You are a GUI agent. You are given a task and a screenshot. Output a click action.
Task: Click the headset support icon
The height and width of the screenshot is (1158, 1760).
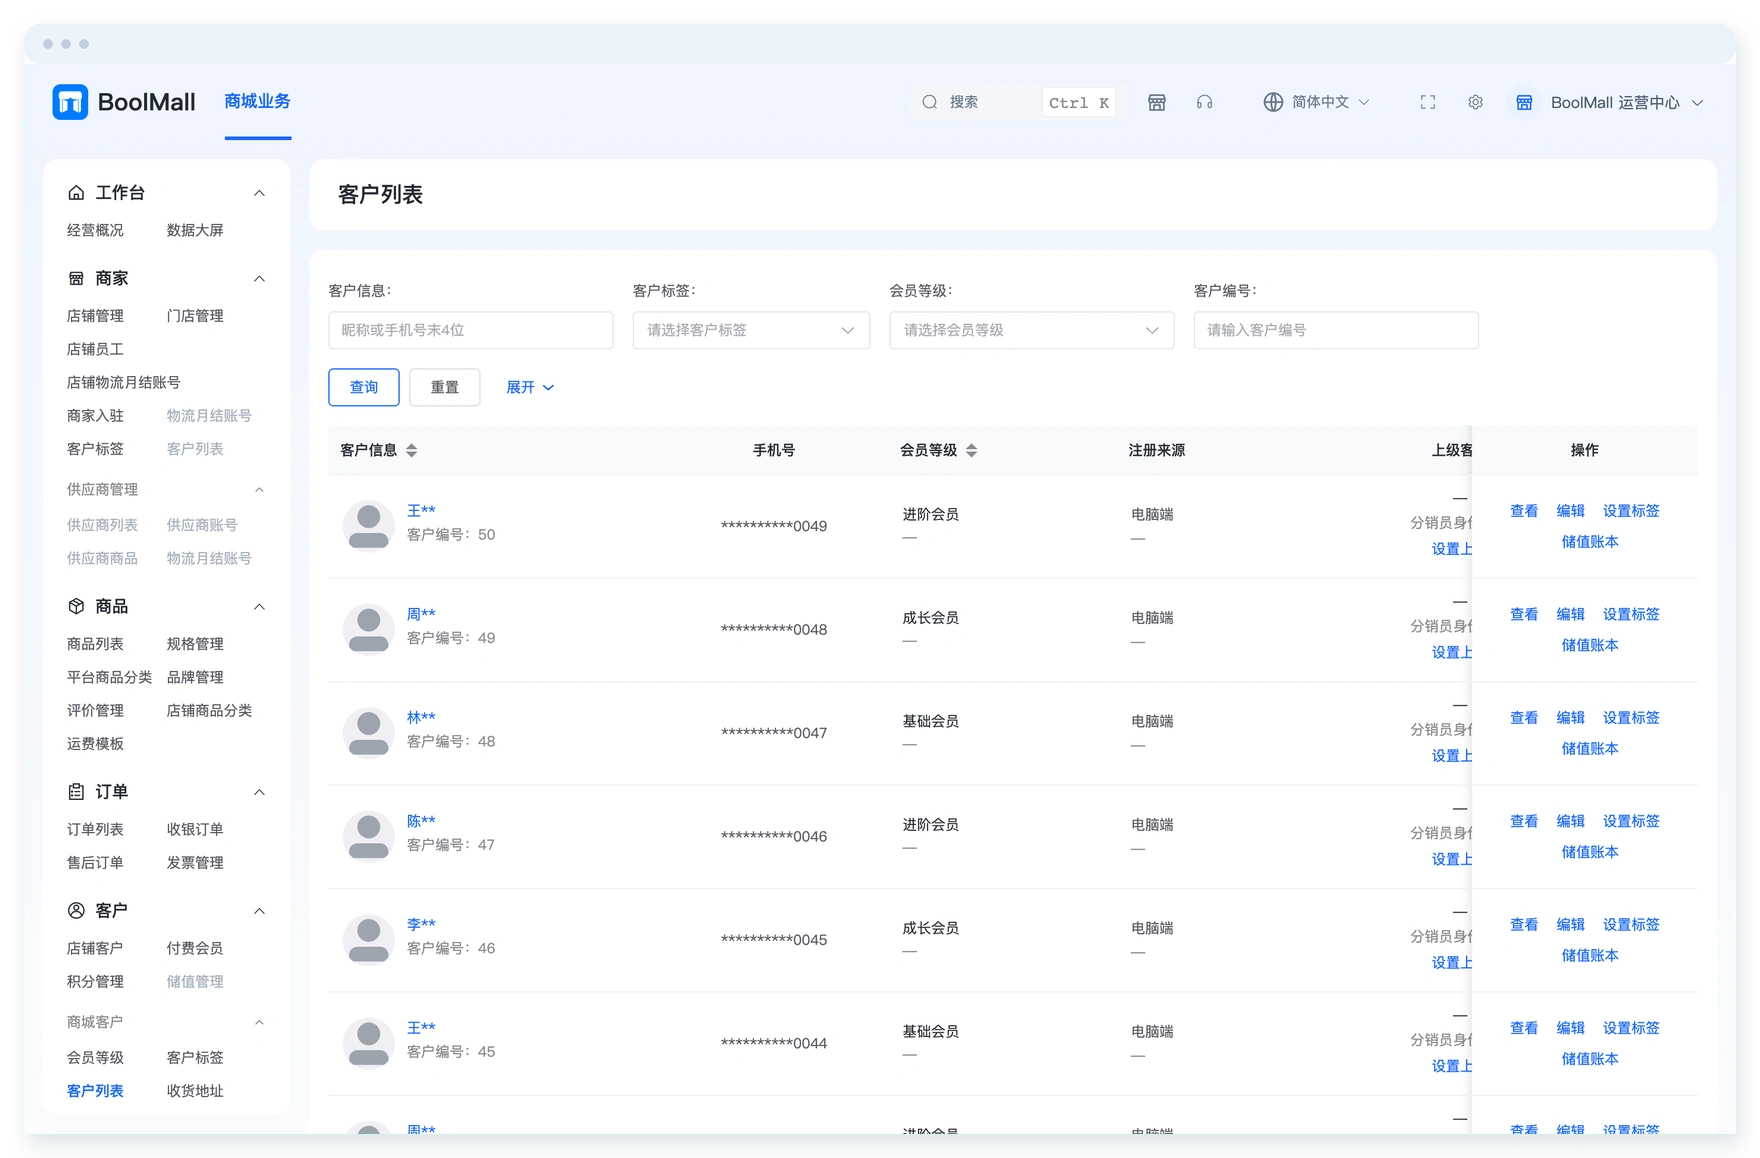[x=1205, y=102]
